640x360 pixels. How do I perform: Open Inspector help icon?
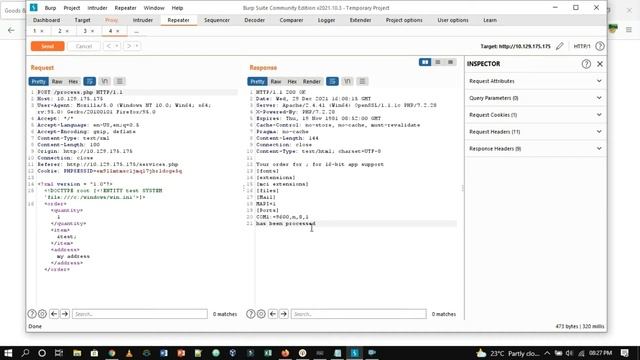pos(586,64)
